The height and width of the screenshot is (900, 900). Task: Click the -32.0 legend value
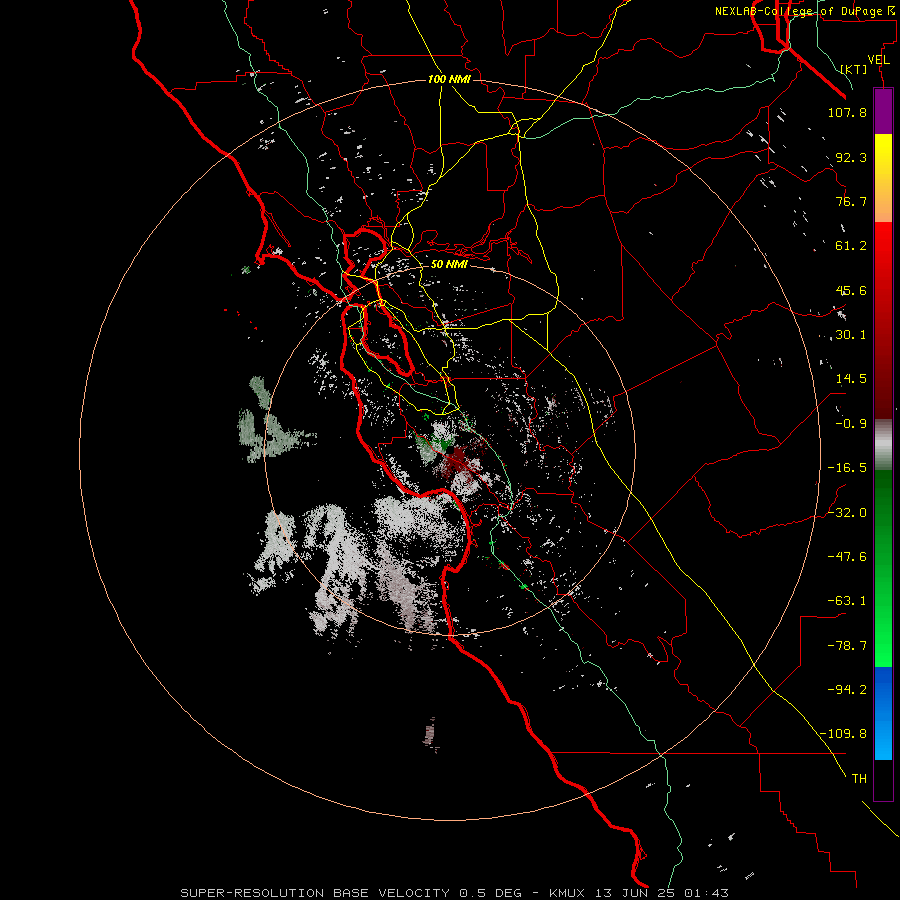847,513
